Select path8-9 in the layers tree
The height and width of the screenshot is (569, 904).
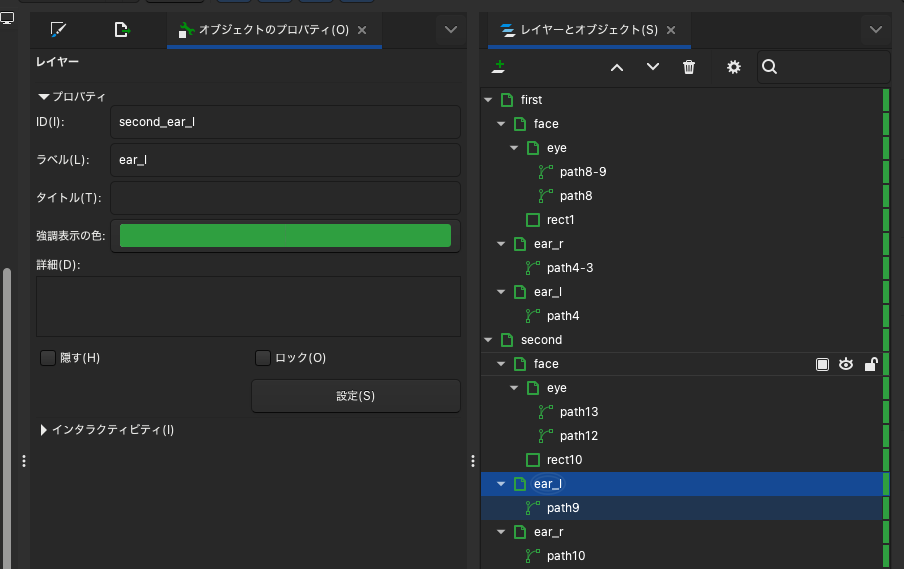tap(583, 172)
